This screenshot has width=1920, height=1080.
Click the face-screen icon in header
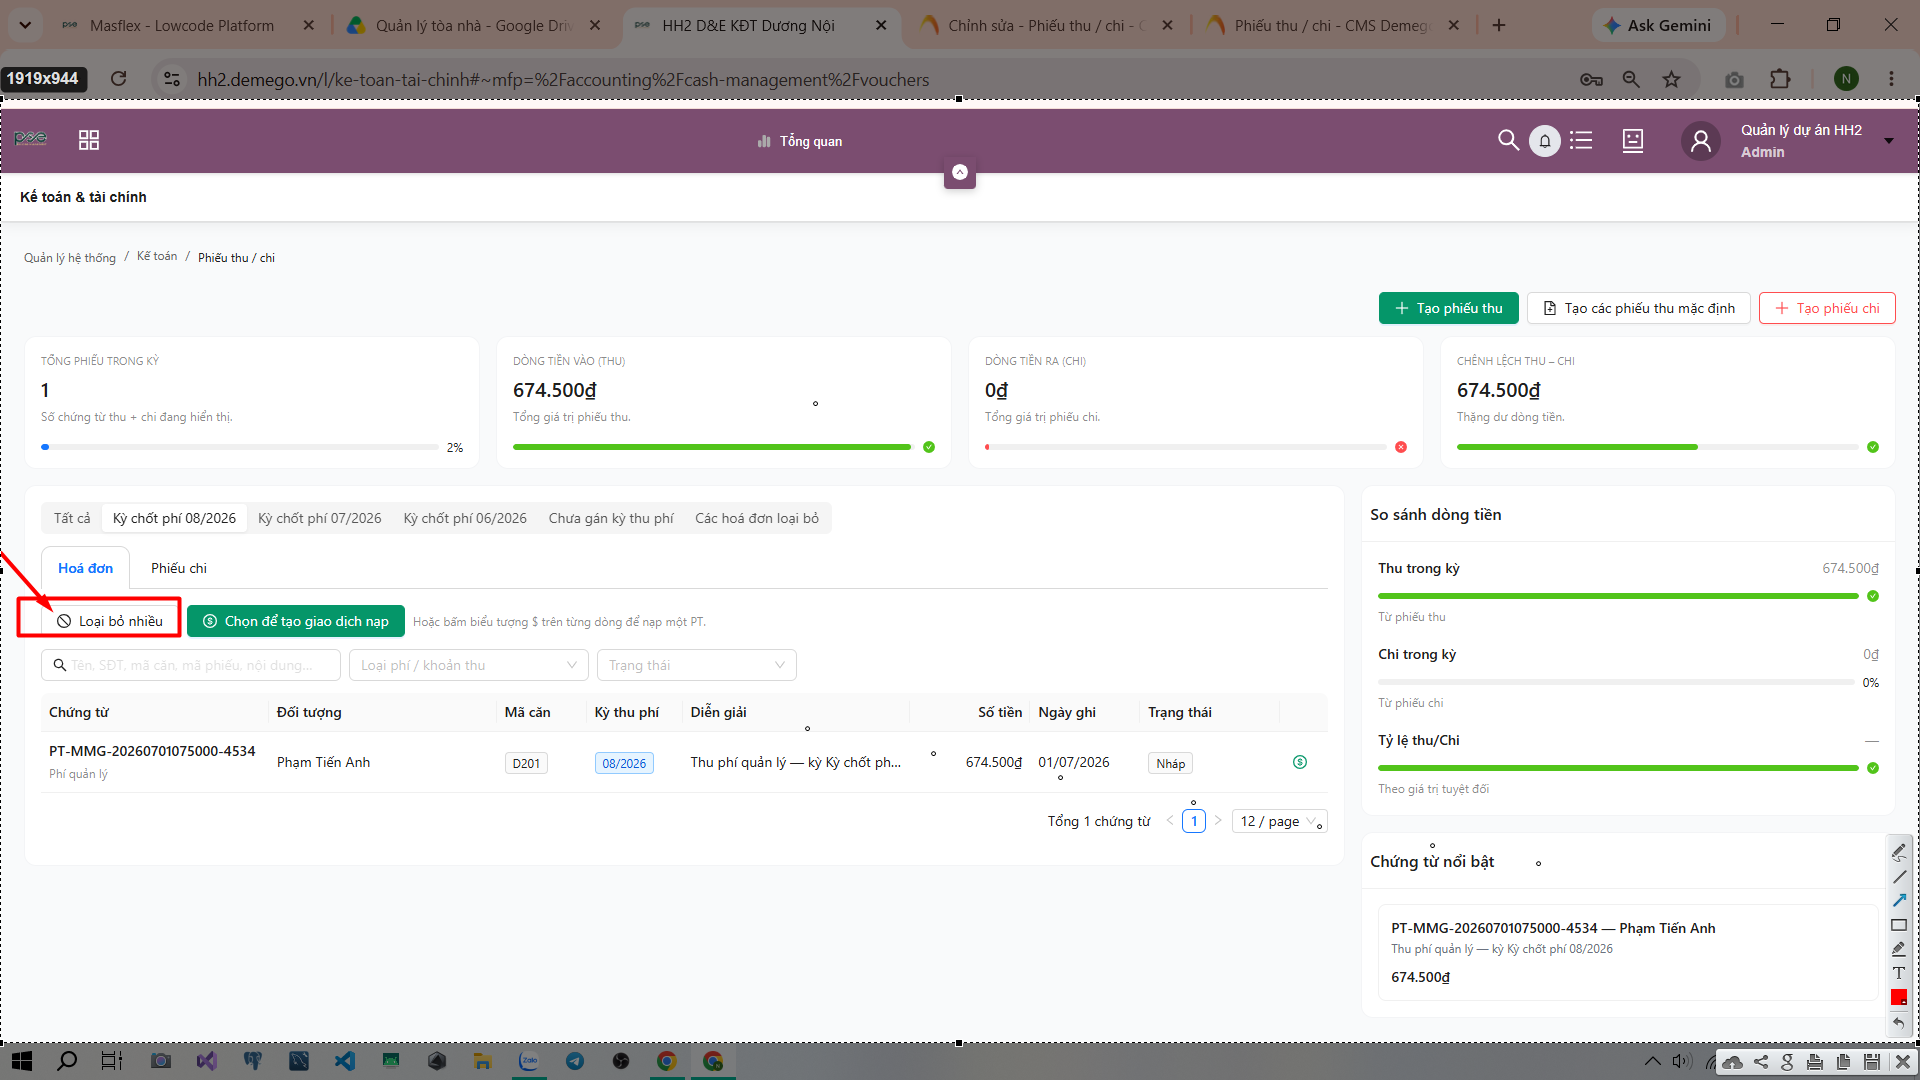coord(1633,141)
